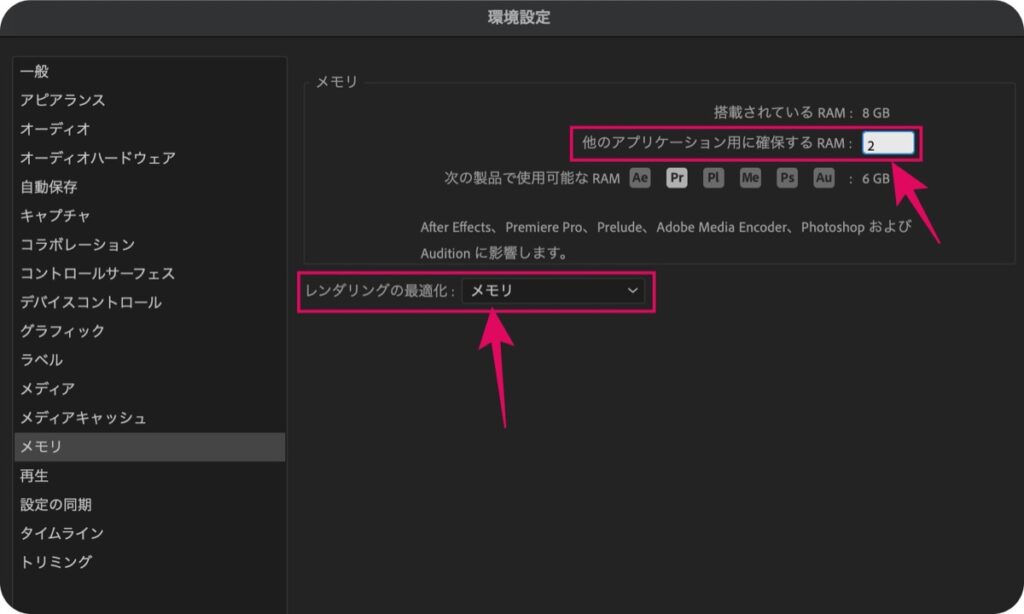Open デバイスコントロール settings
This screenshot has height=614, width=1024.
(x=150, y=302)
